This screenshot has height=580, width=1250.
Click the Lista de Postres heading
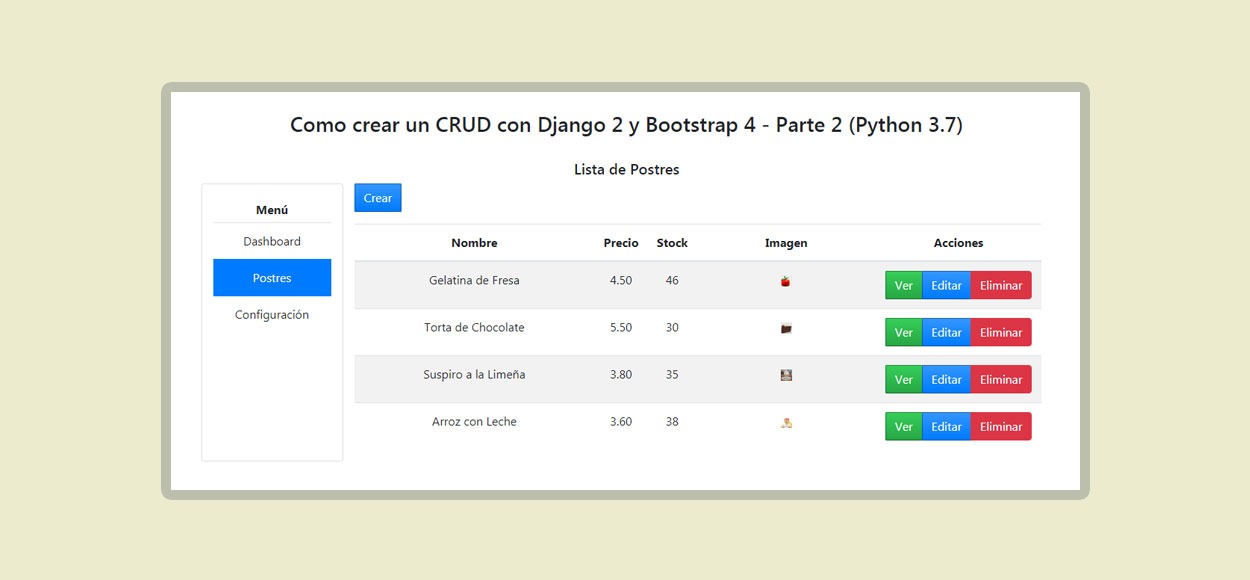coord(626,169)
